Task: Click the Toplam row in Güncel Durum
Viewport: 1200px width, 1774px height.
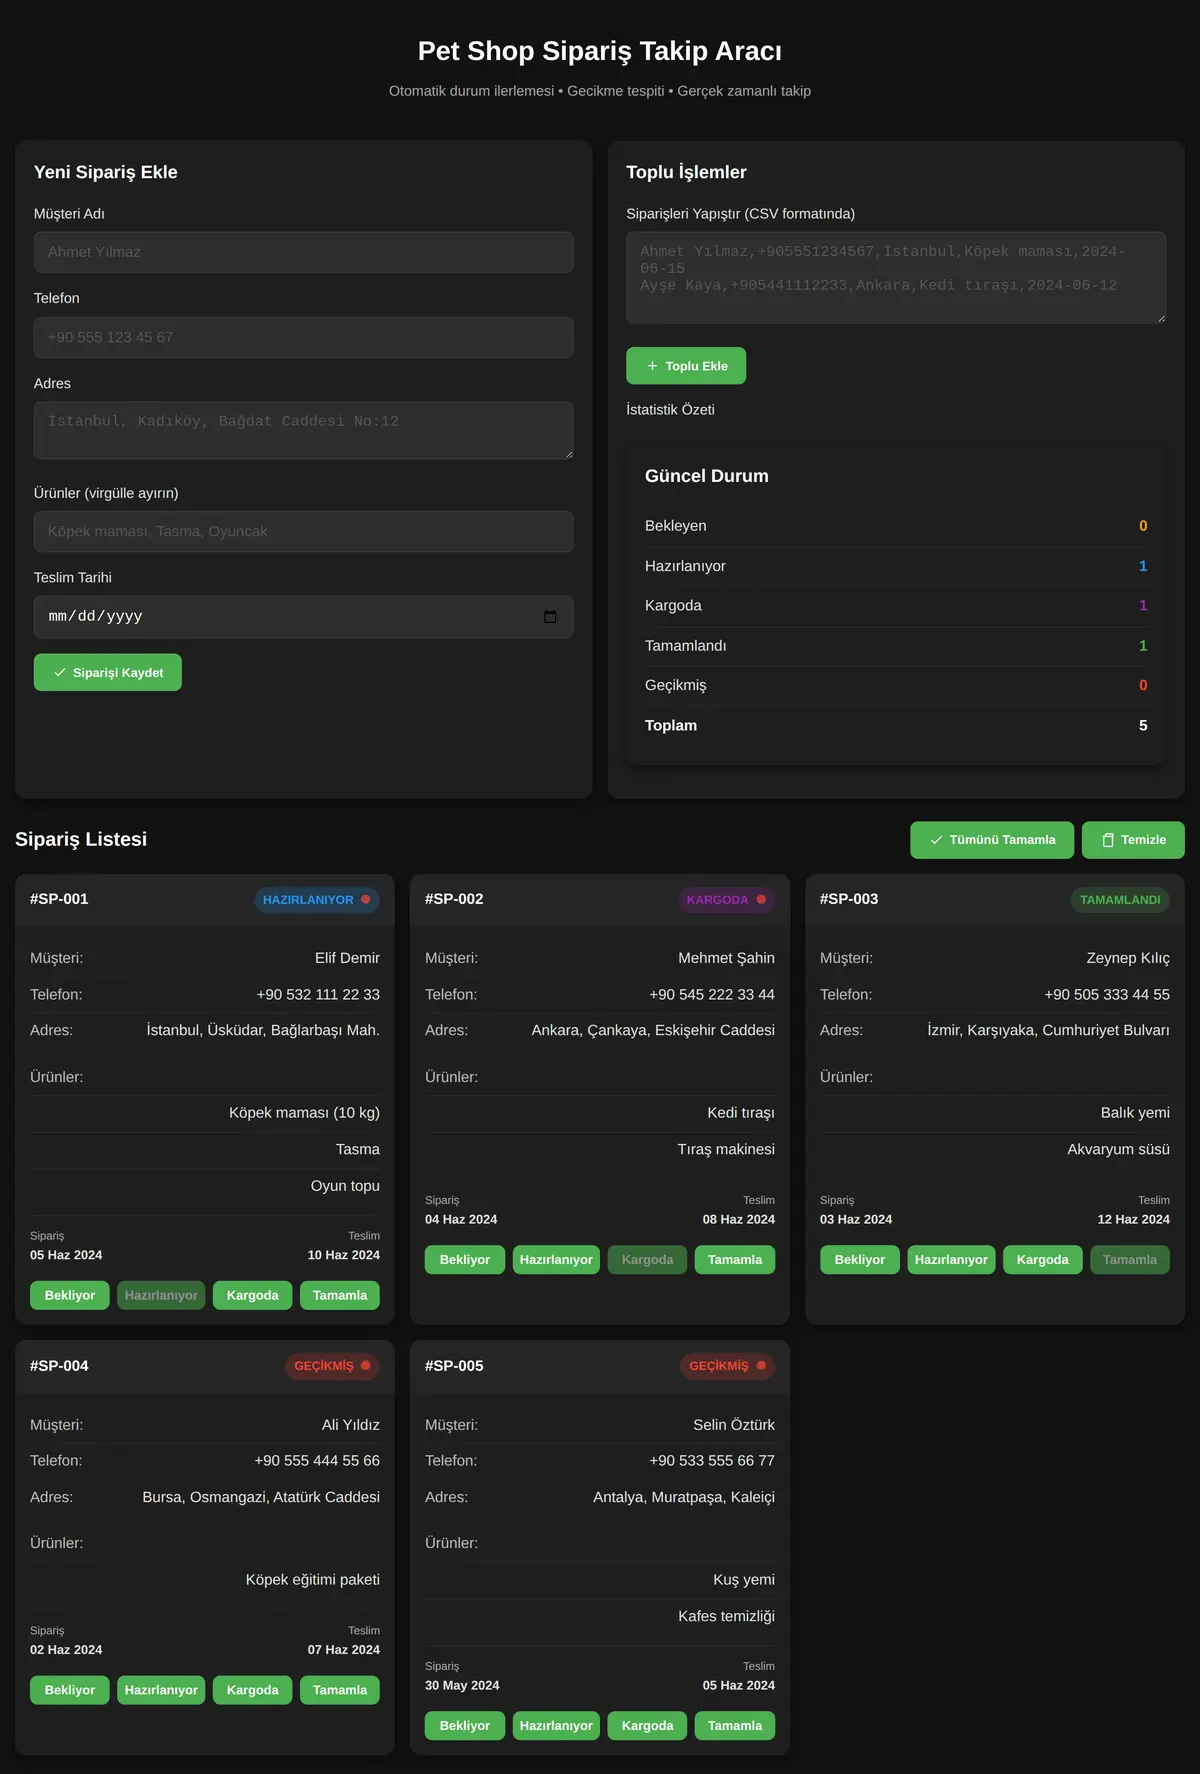Action: point(896,726)
